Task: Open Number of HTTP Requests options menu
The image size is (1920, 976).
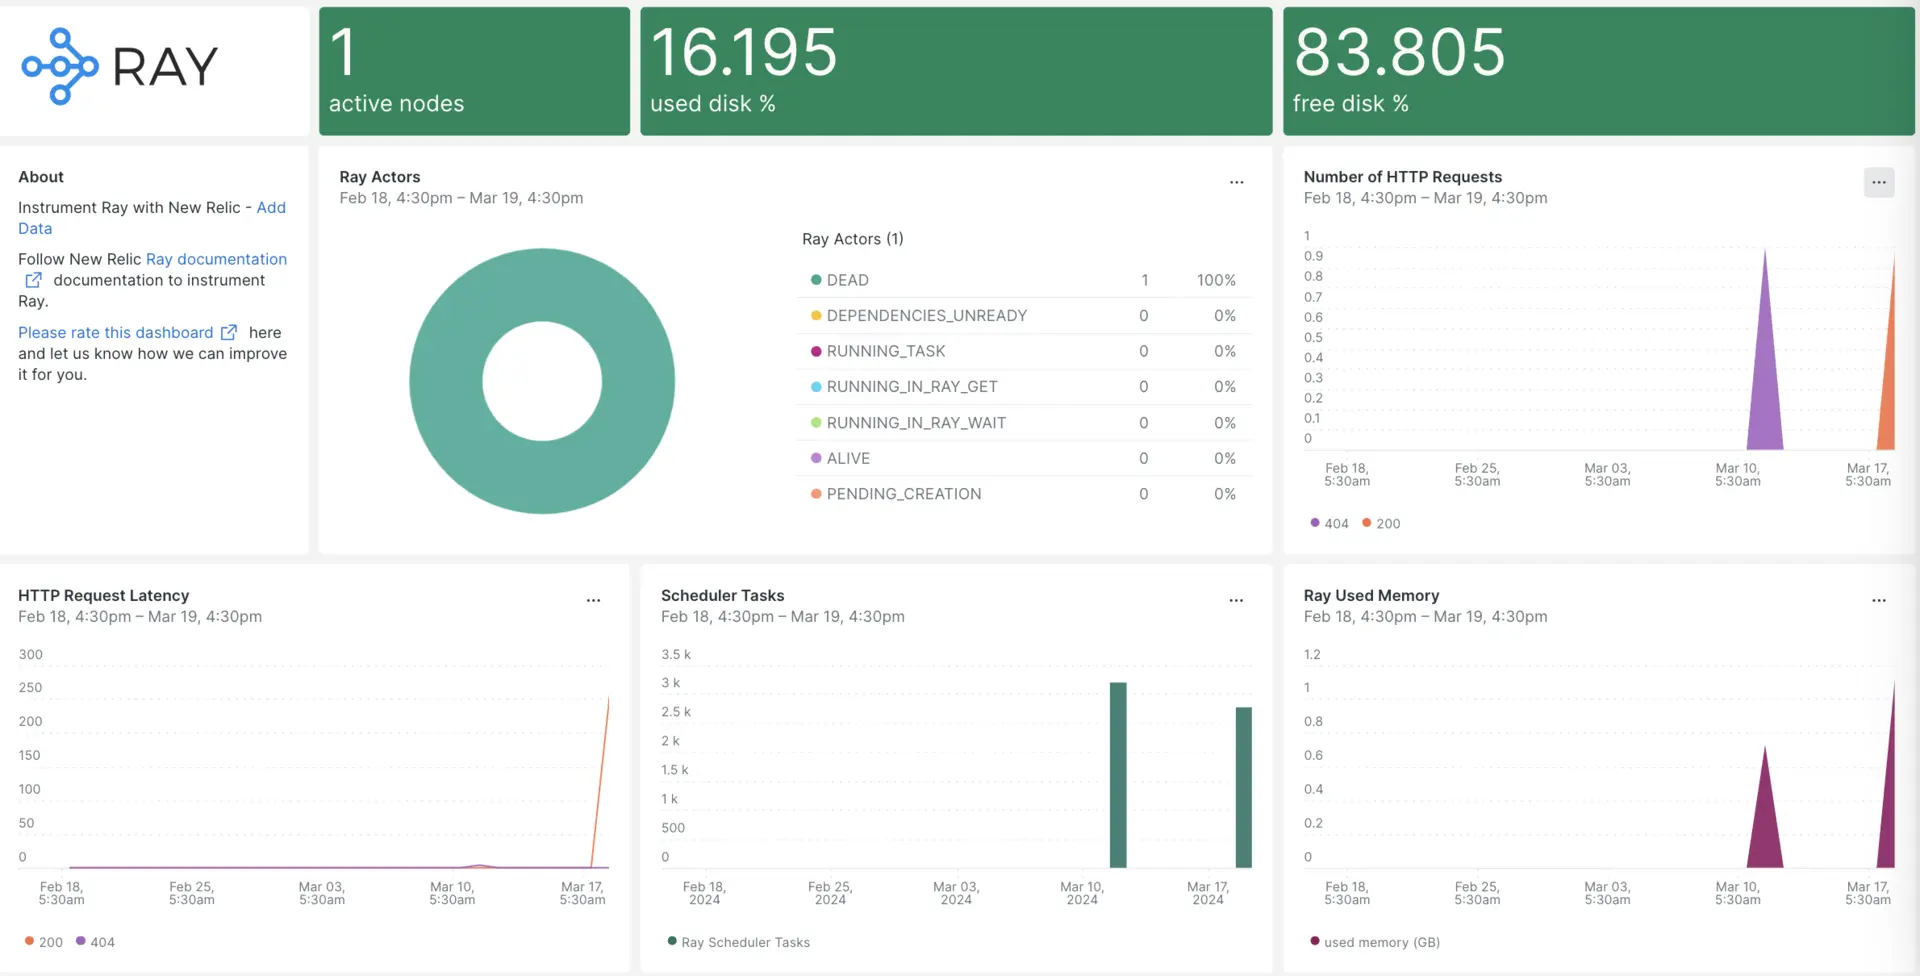Action: [1878, 182]
